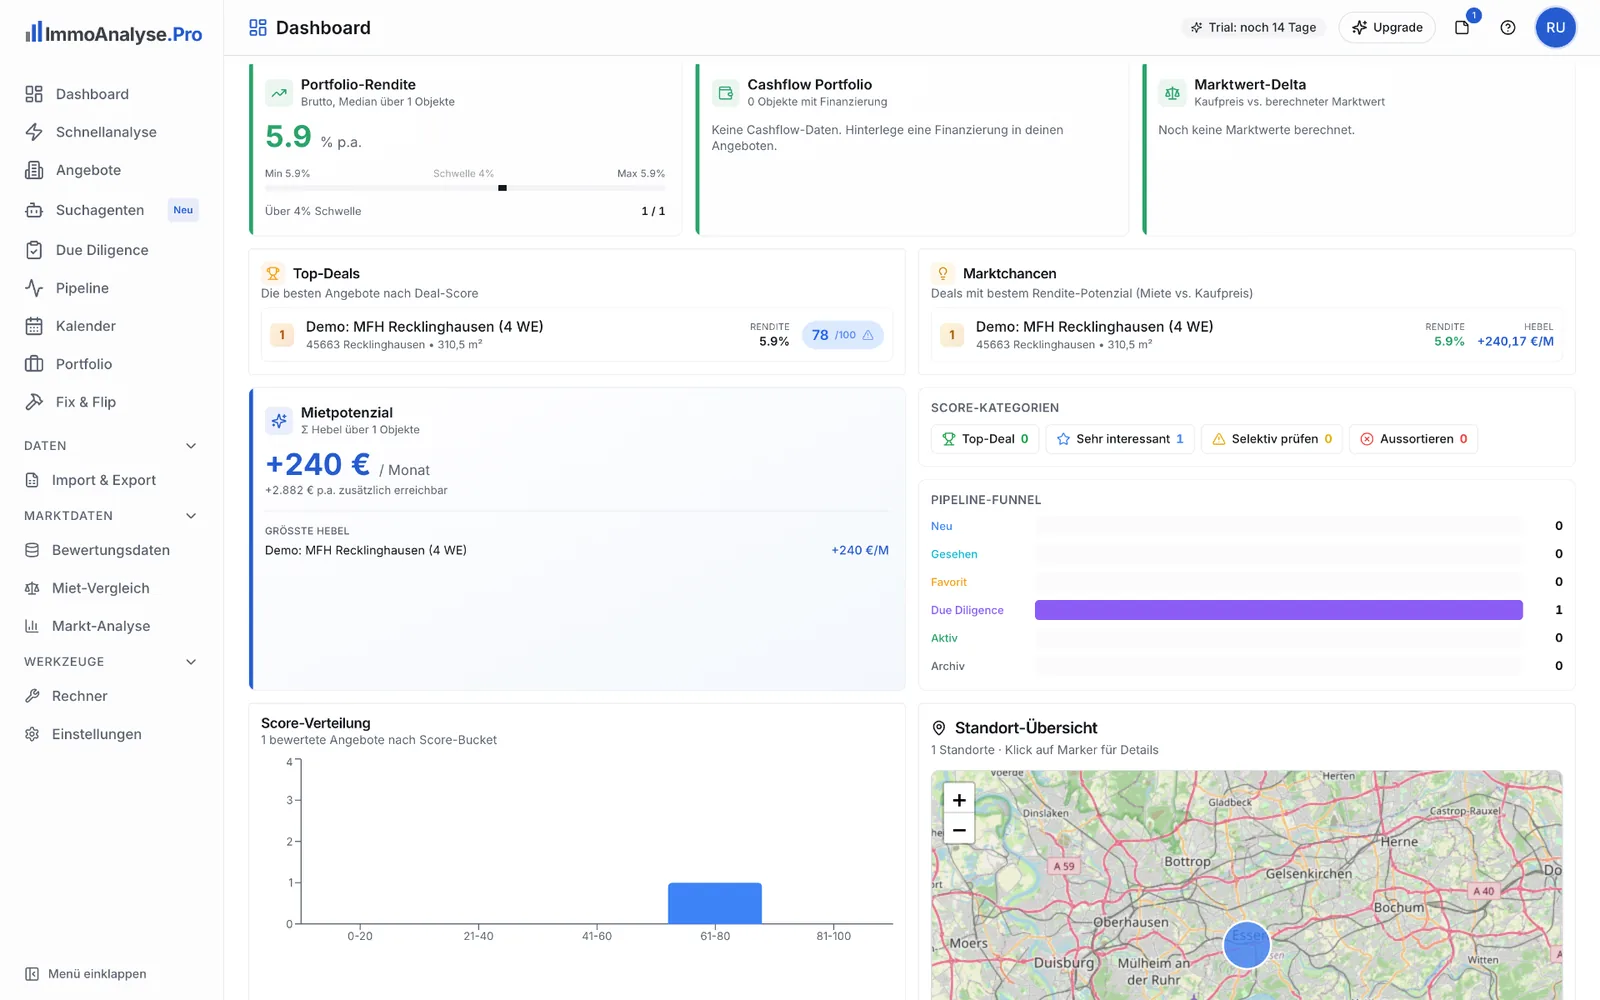Filter by Aussortieren category
The height and width of the screenshot is (1000, 1600).
tap(1414, 439)
